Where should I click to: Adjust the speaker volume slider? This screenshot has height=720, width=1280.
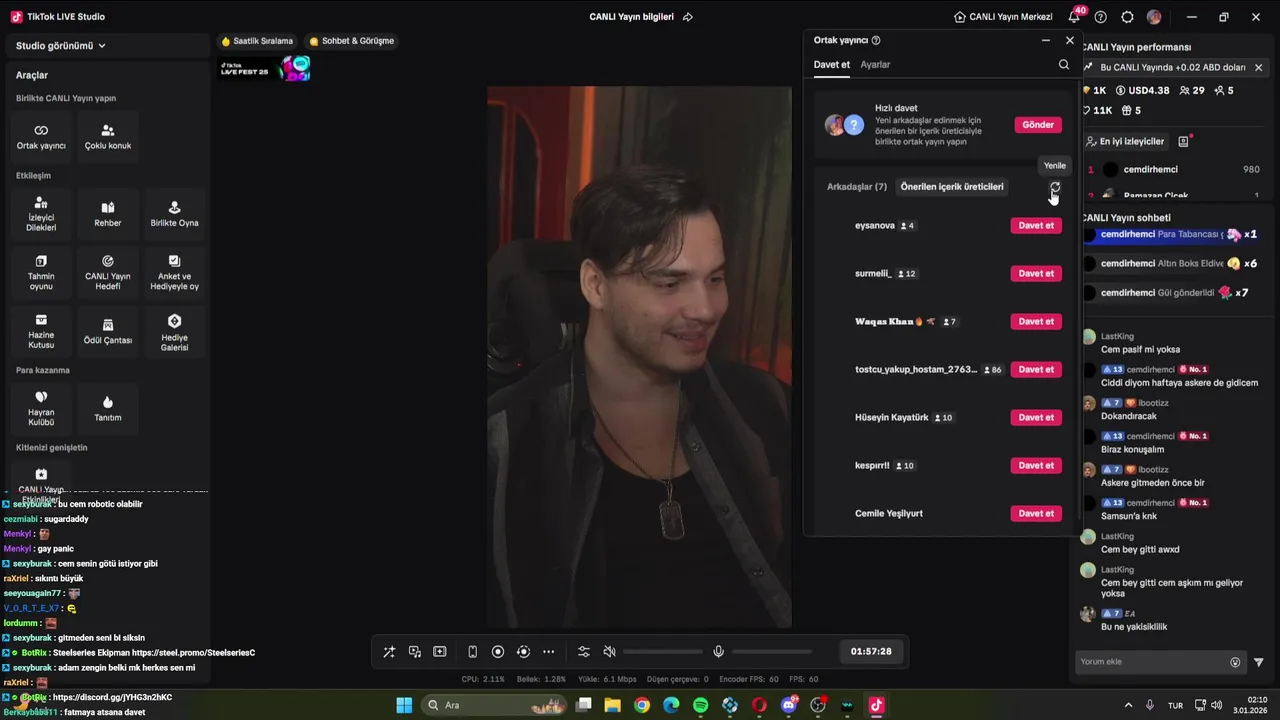662,652
